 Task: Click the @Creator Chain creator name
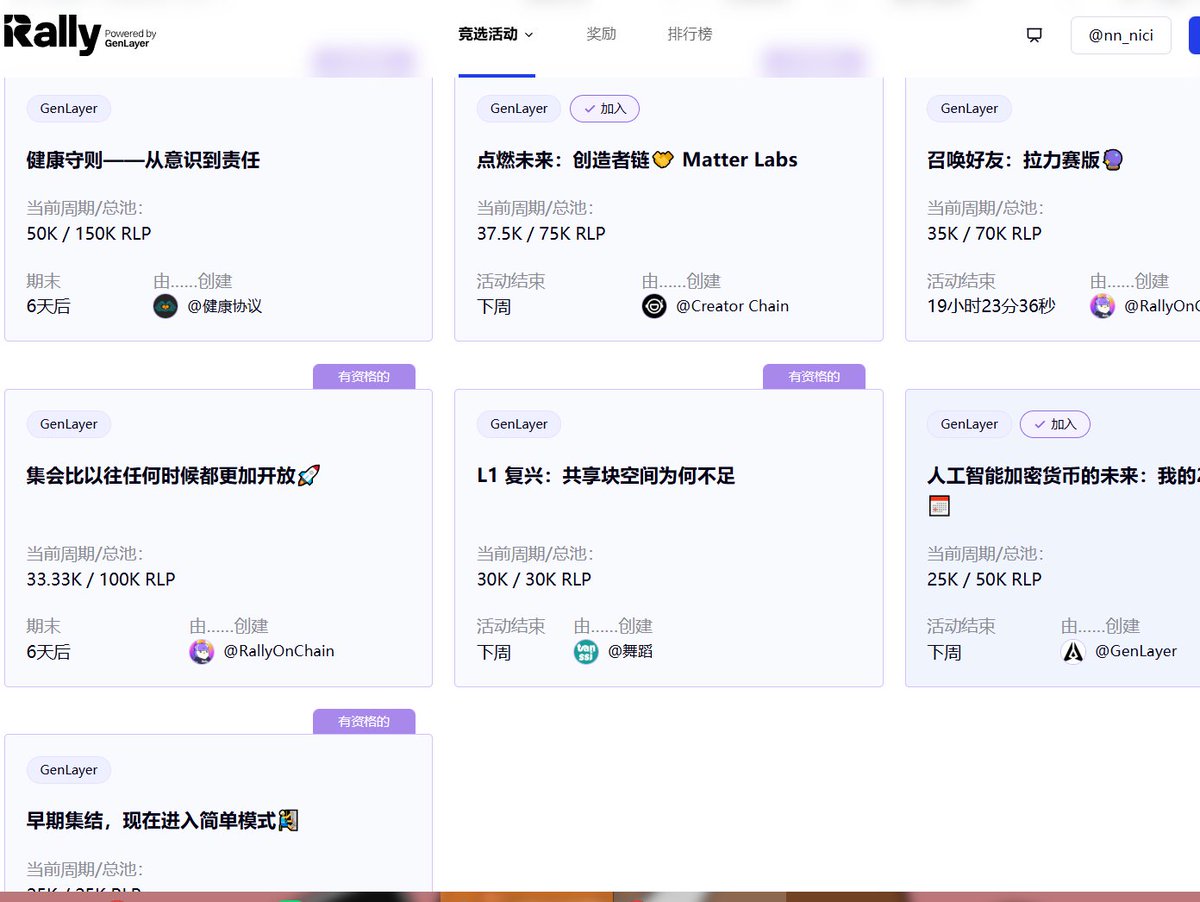coord(733,306)
